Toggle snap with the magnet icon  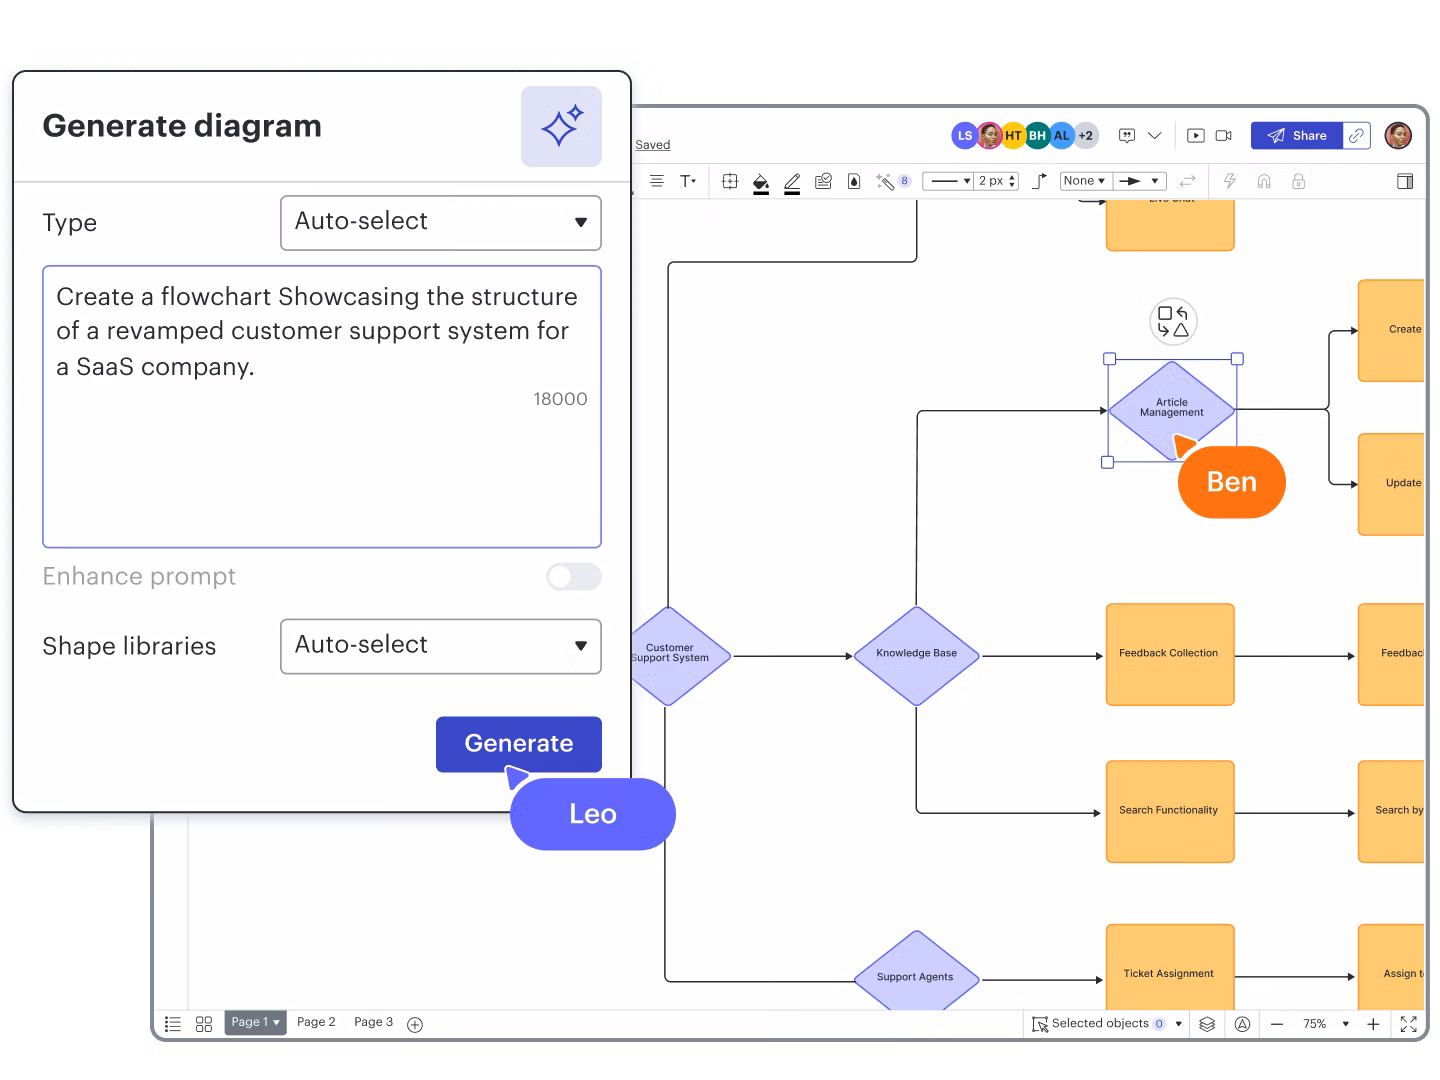tap(1264, 181)
